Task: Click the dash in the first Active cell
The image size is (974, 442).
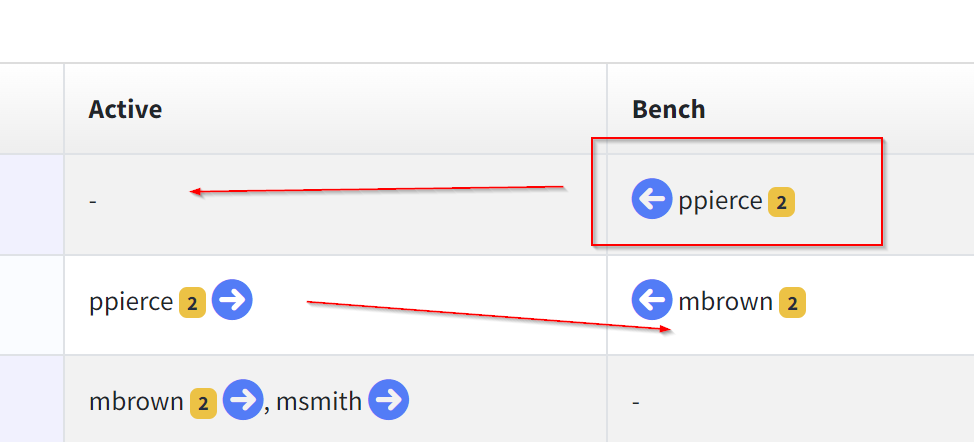Action: pos(93,202)
